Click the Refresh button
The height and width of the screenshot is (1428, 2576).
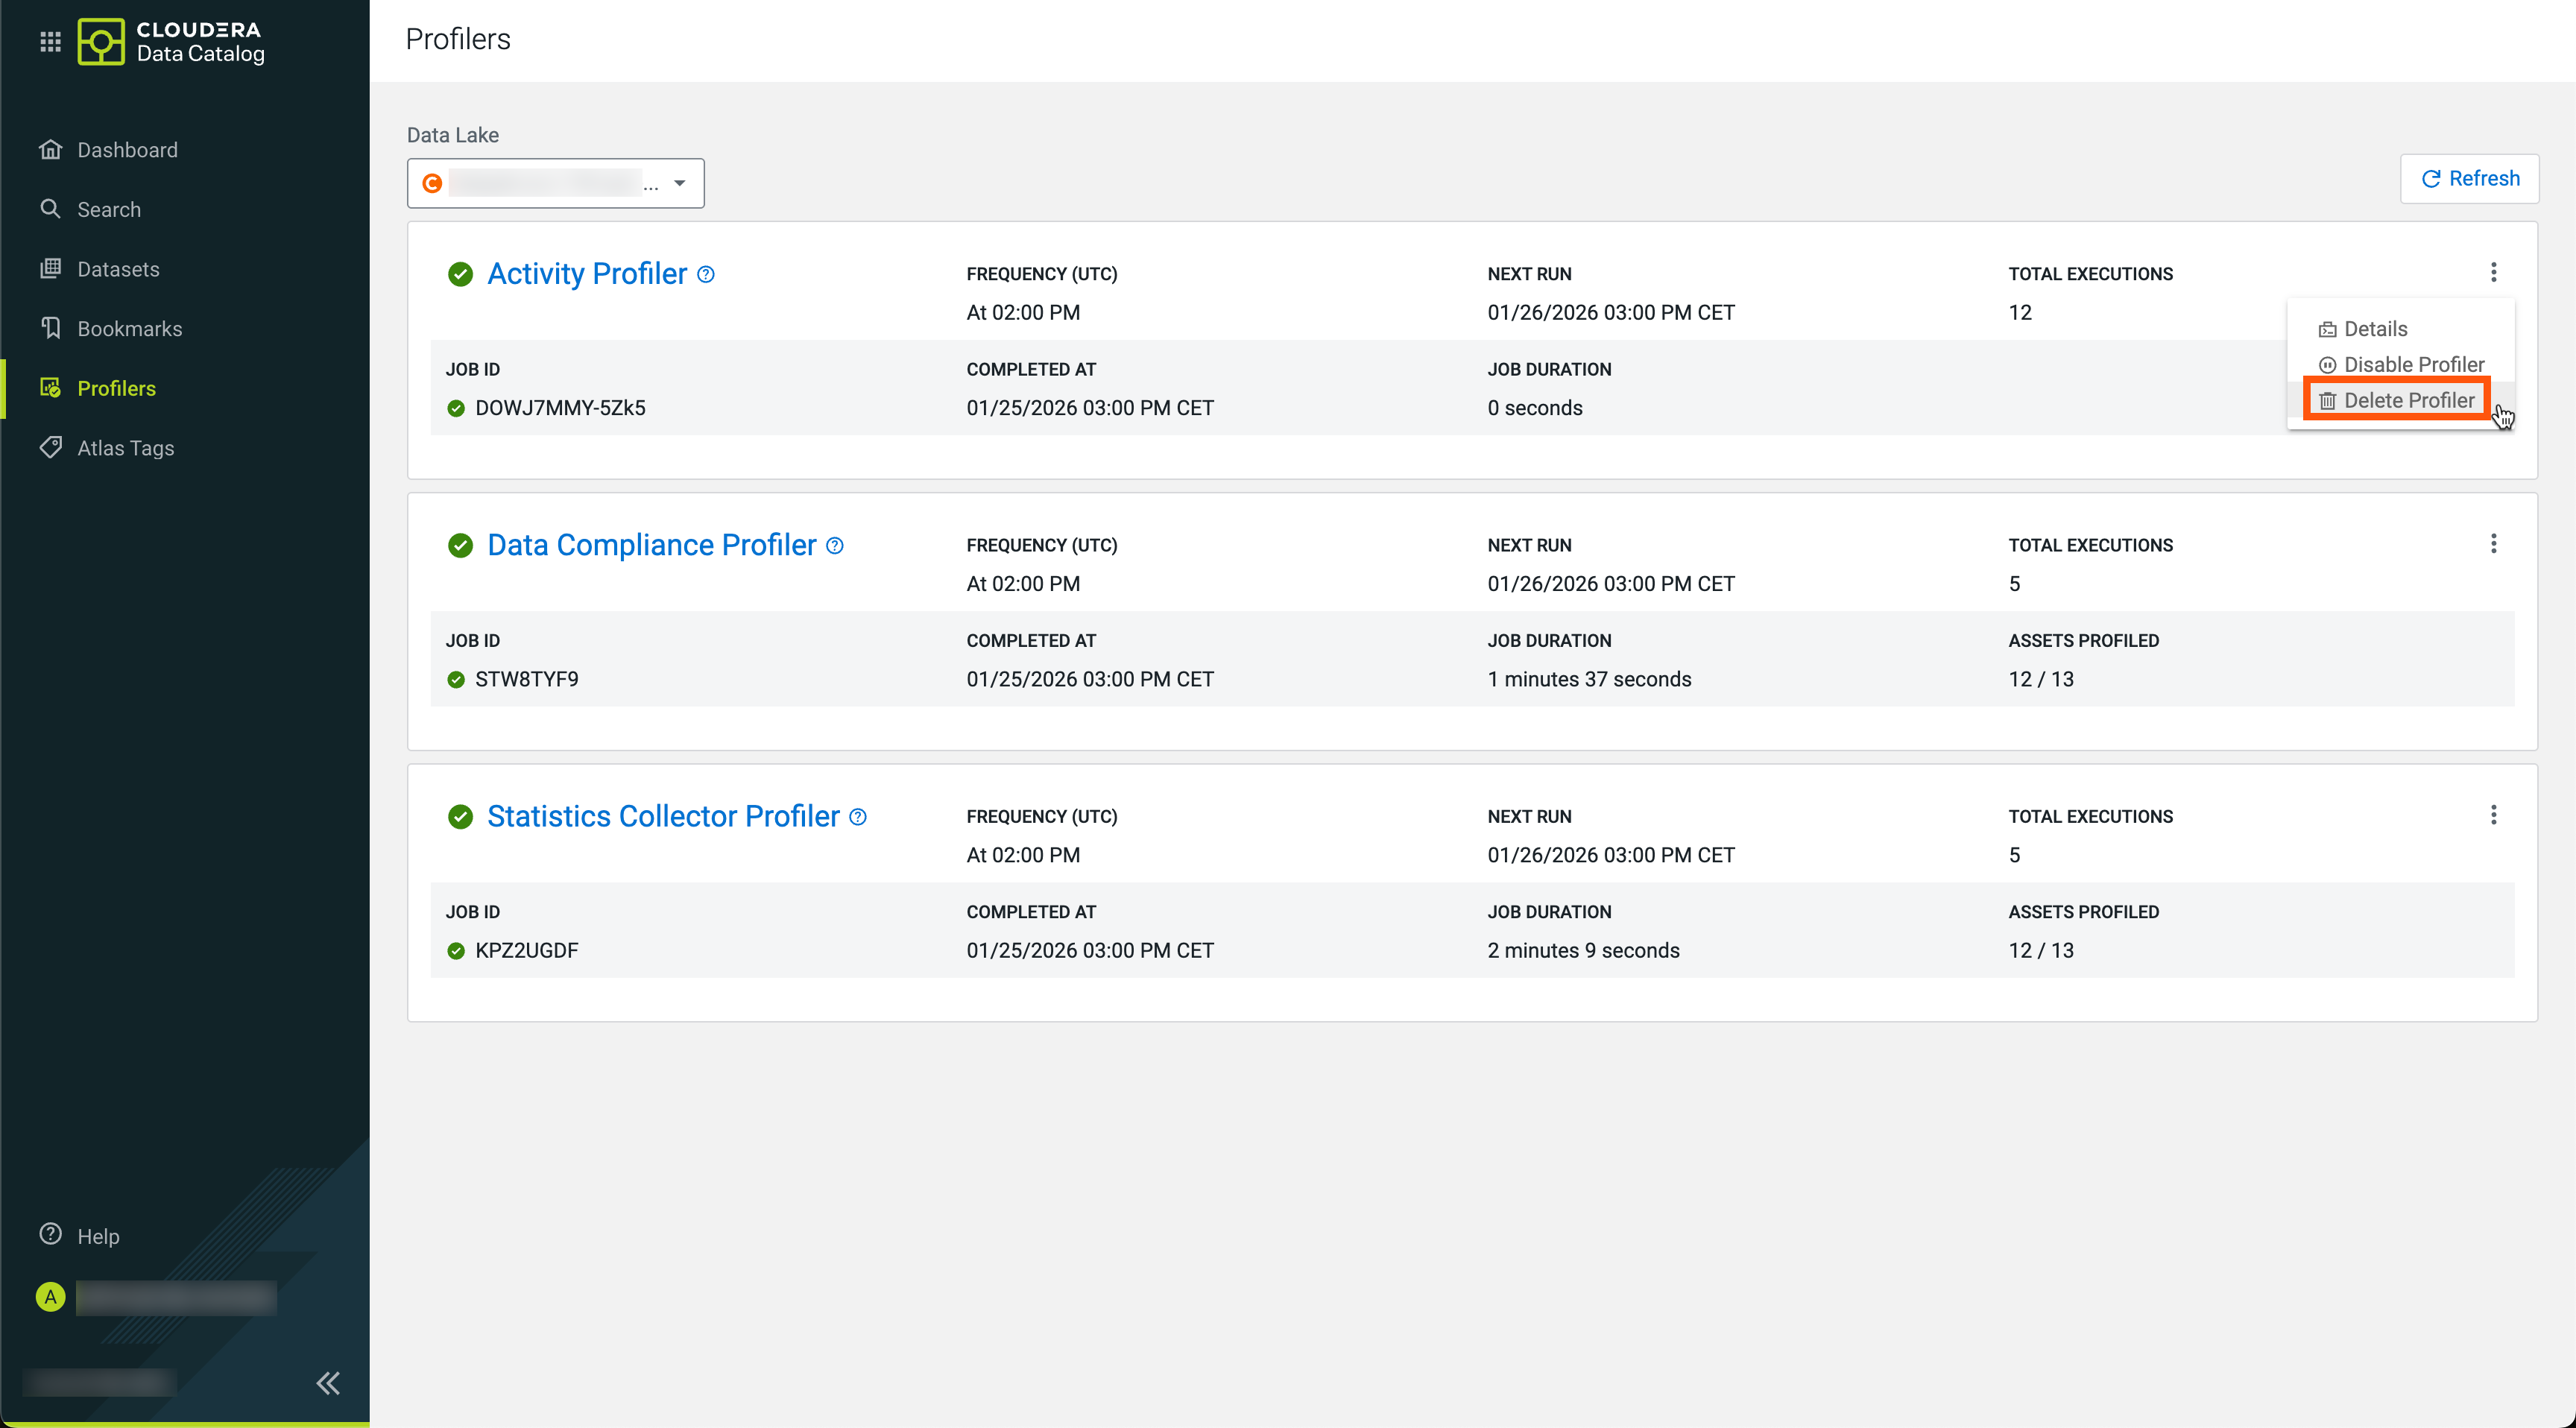pos(2469,179)
